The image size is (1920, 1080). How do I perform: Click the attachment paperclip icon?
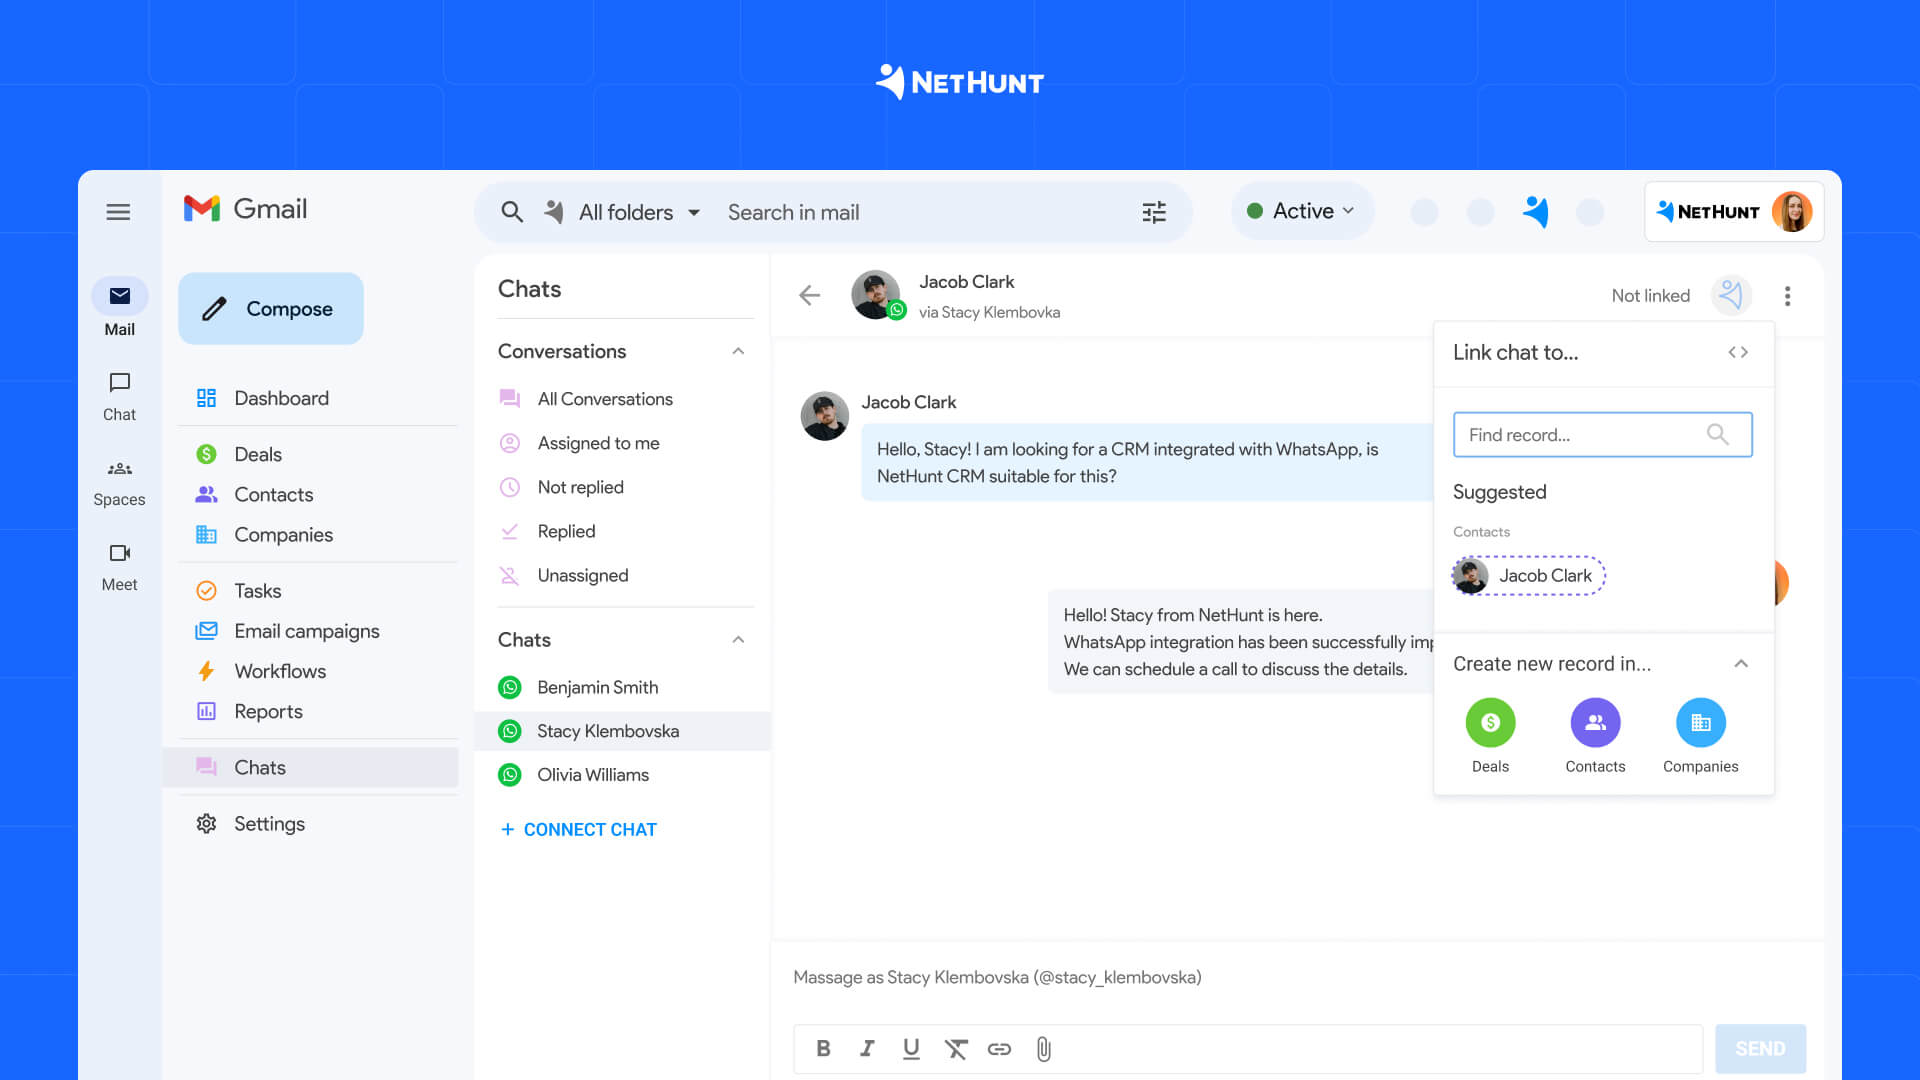click(1043, 1048)
